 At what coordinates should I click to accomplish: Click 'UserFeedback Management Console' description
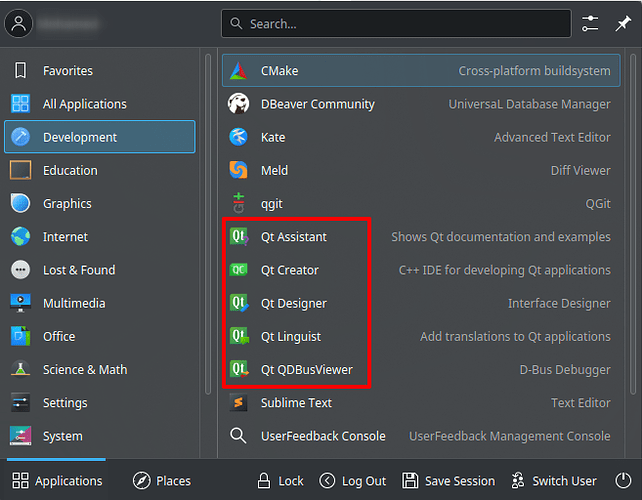coord(509,436)
